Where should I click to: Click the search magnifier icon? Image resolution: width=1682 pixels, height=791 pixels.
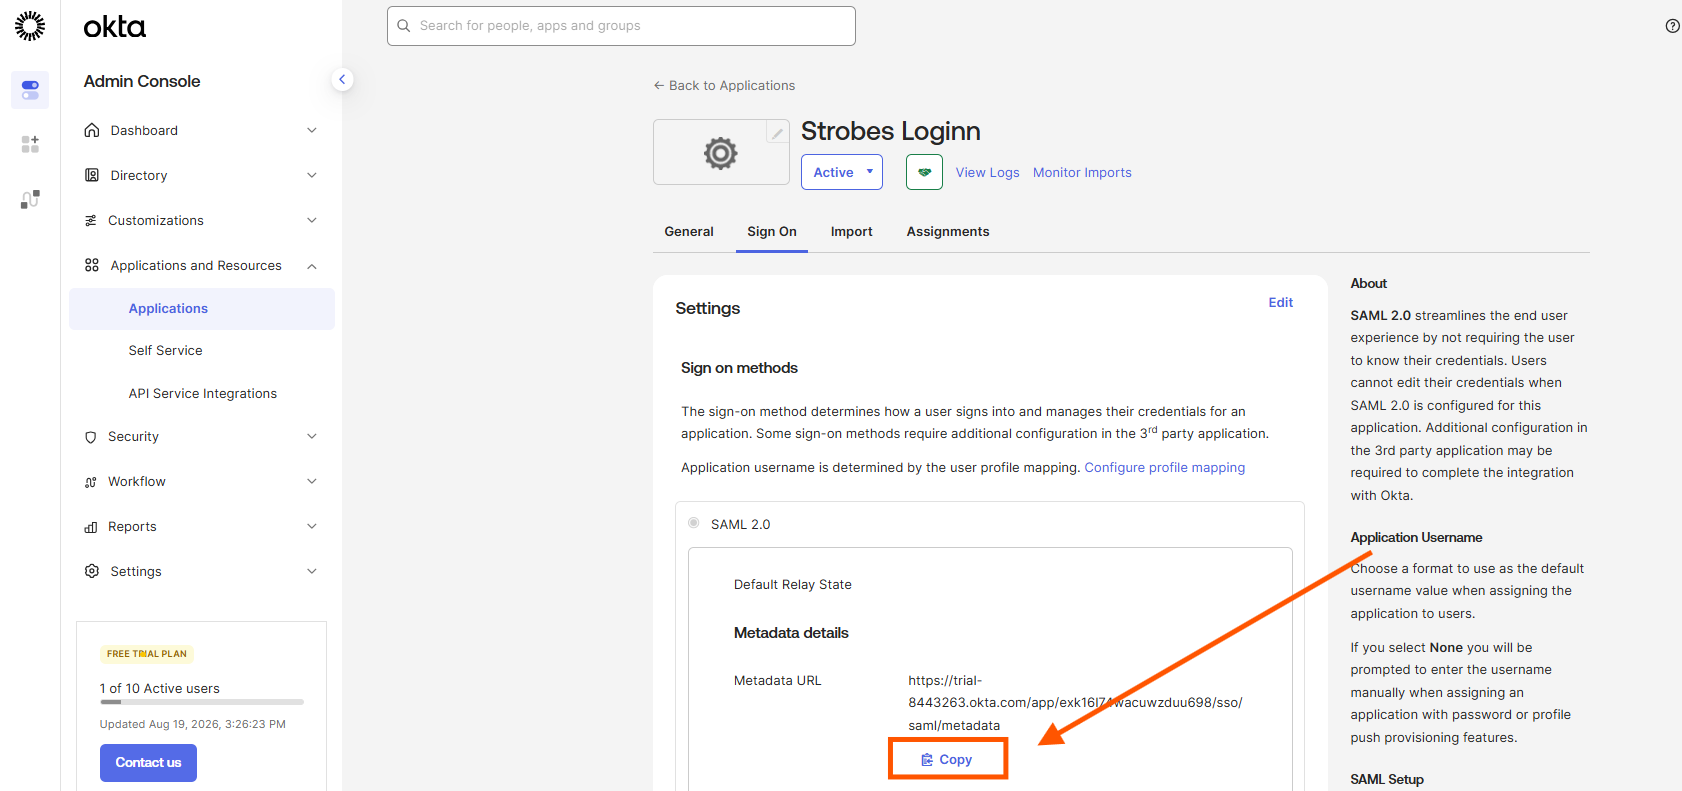[x=404, y=26]
